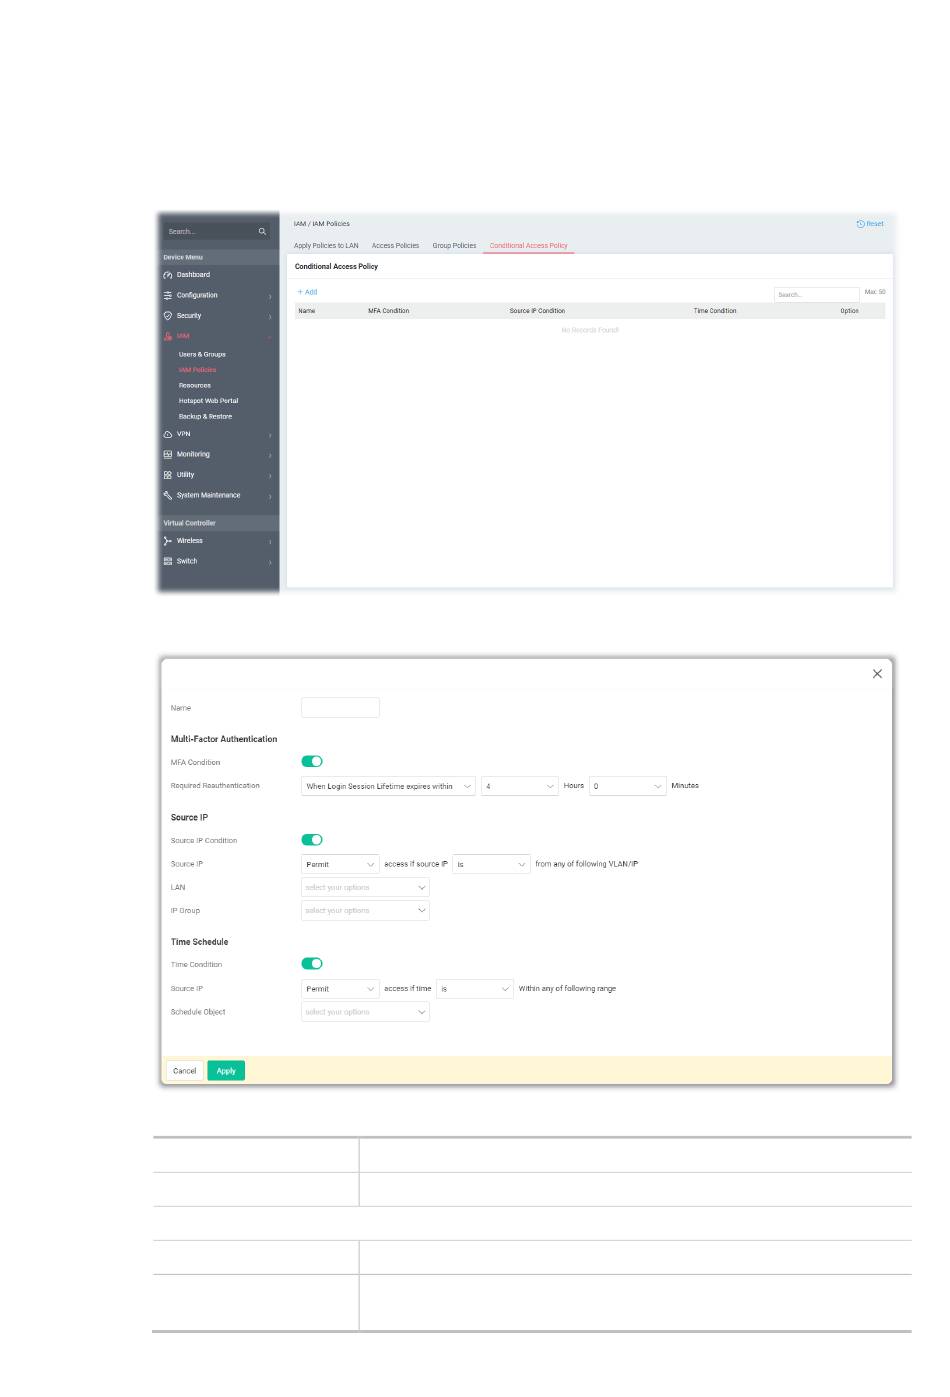Click the Monitoring chart icon
Screen dimensions: 950x1397
coord(168,454)
